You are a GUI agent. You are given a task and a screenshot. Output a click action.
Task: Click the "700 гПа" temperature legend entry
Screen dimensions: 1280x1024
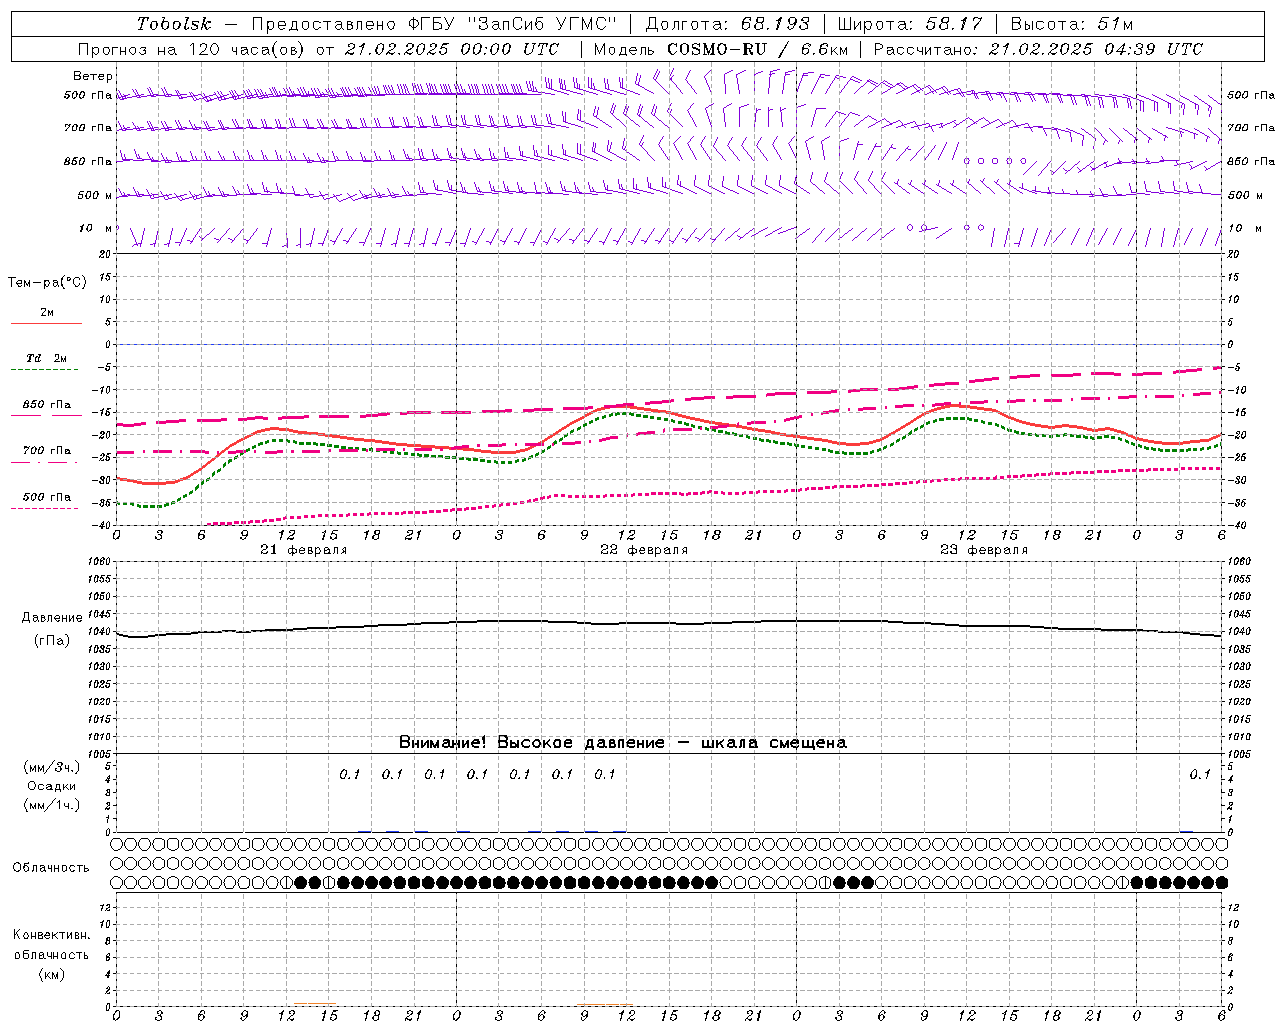[47, 451]
